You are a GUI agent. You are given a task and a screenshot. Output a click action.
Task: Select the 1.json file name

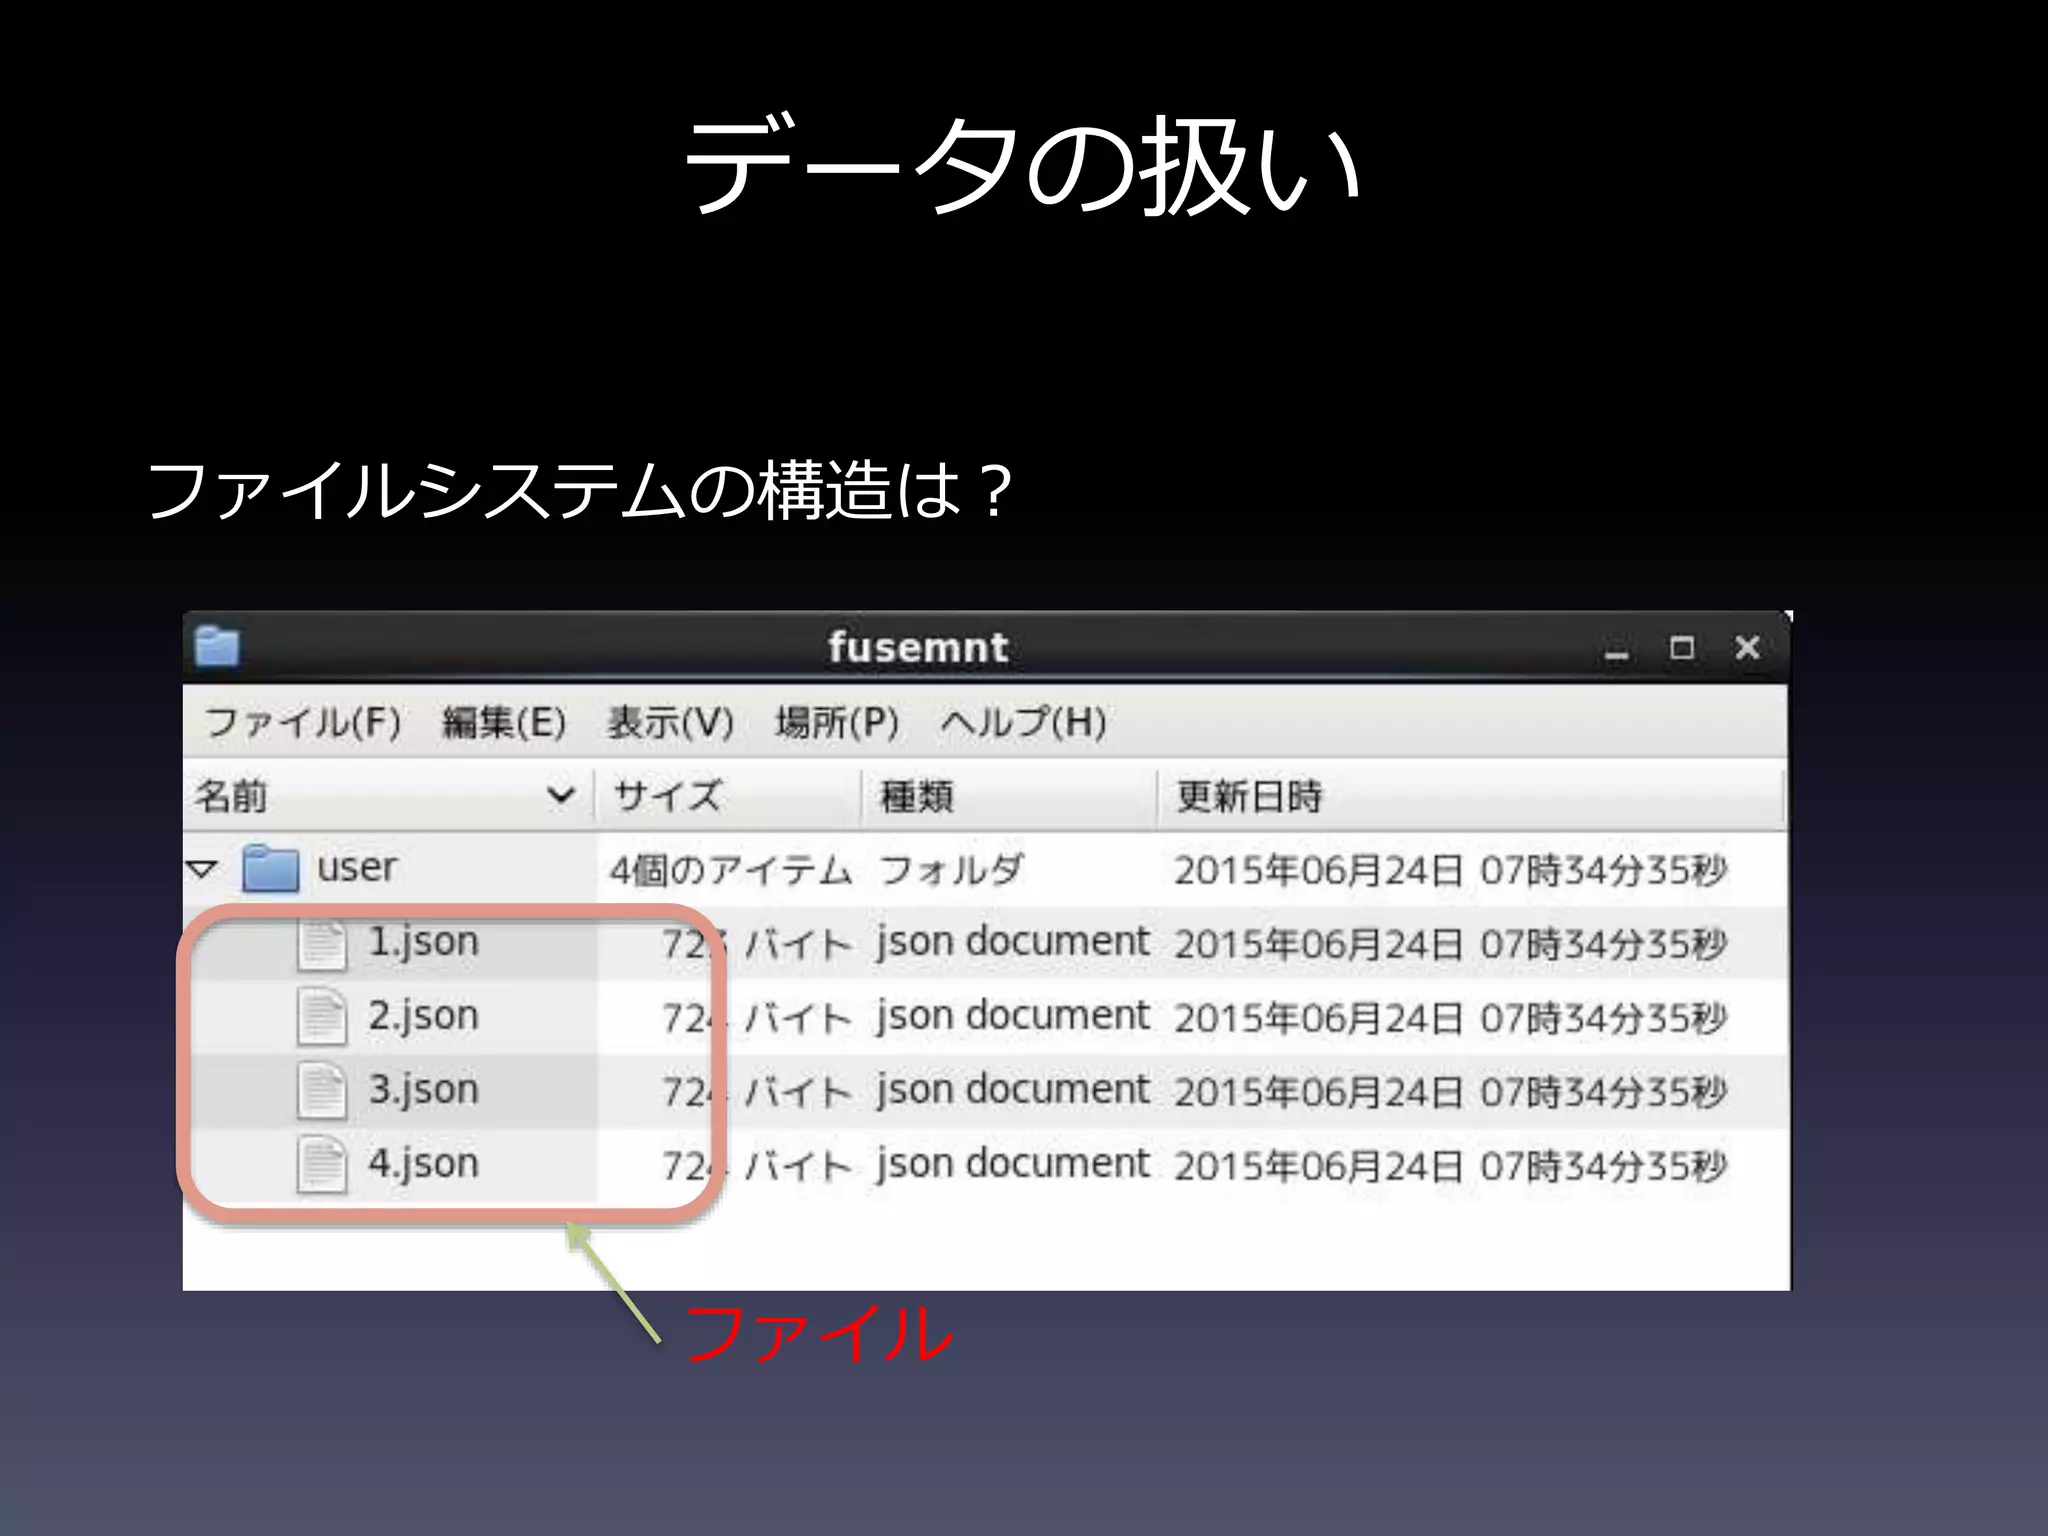(424, 943)
